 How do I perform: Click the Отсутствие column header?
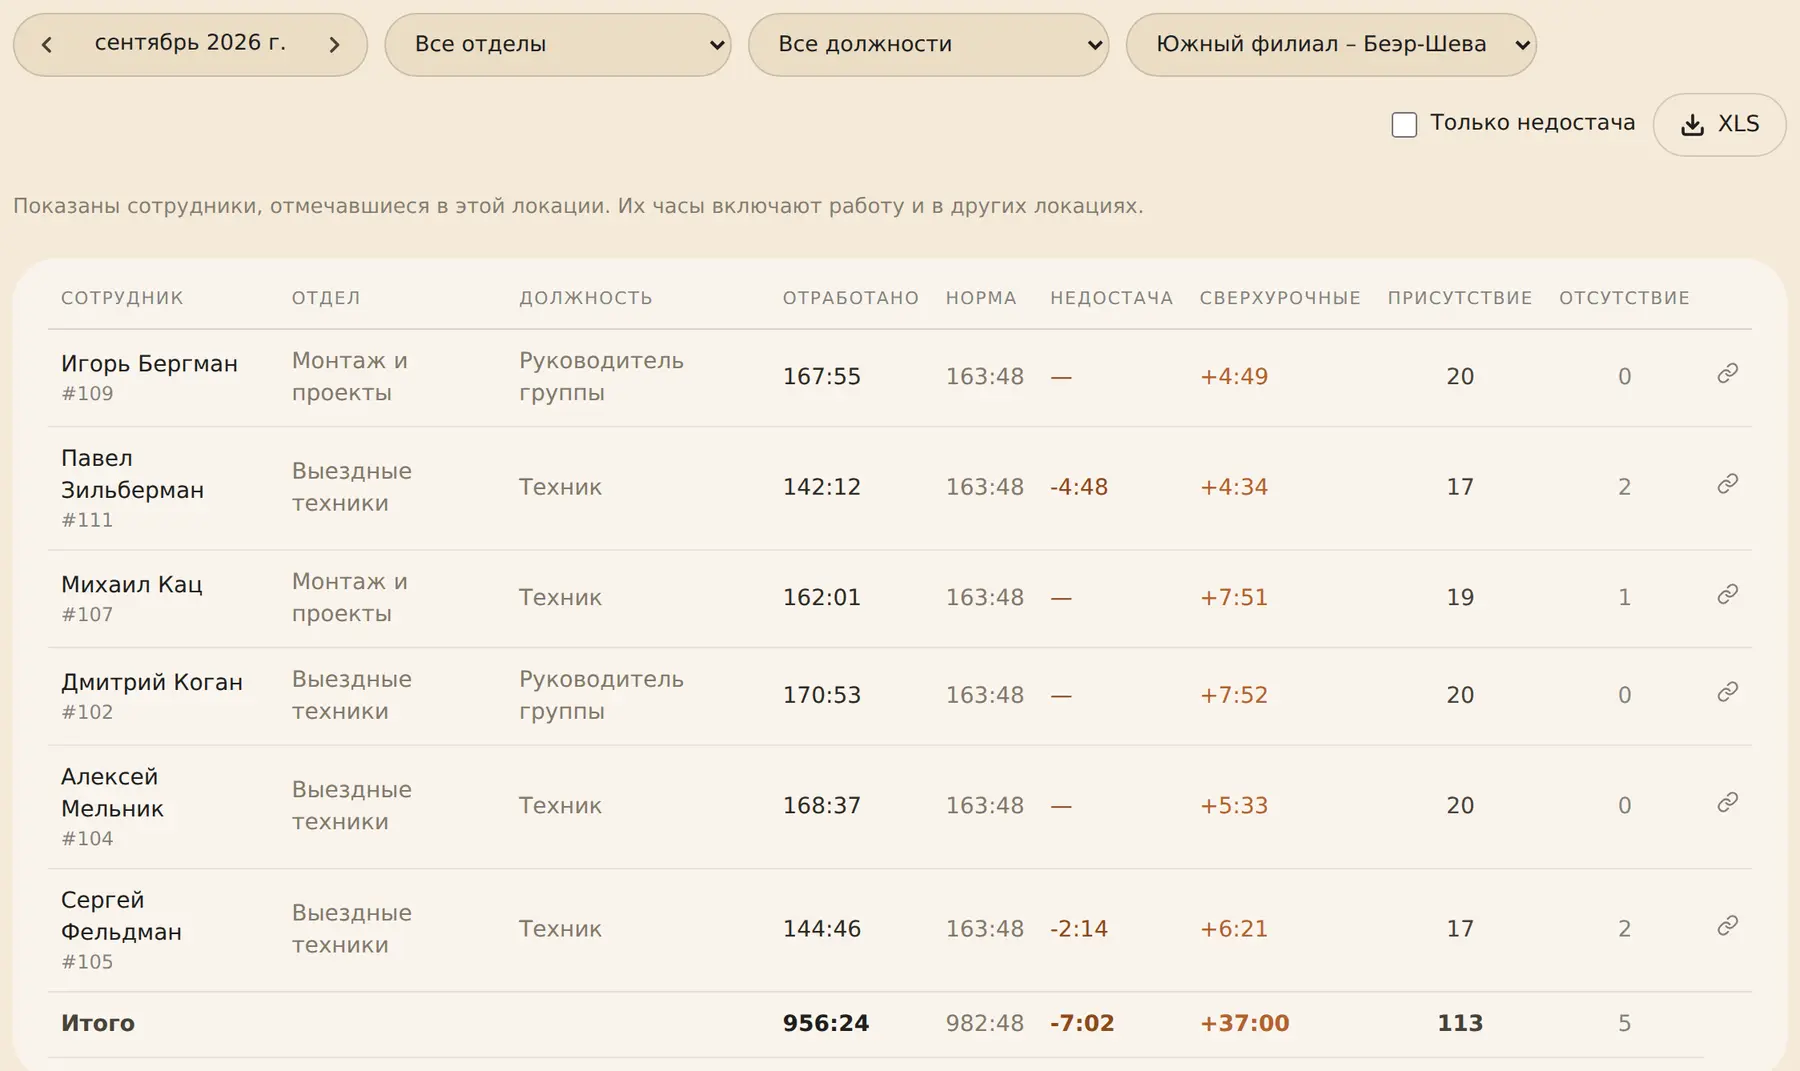point(1624,298)
